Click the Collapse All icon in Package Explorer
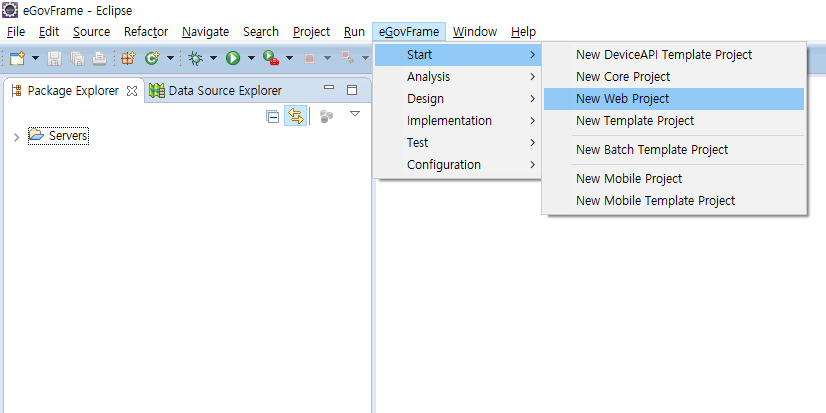Viewport: 826px width, 413px height. pyautogui.click(x=273, y=116)
